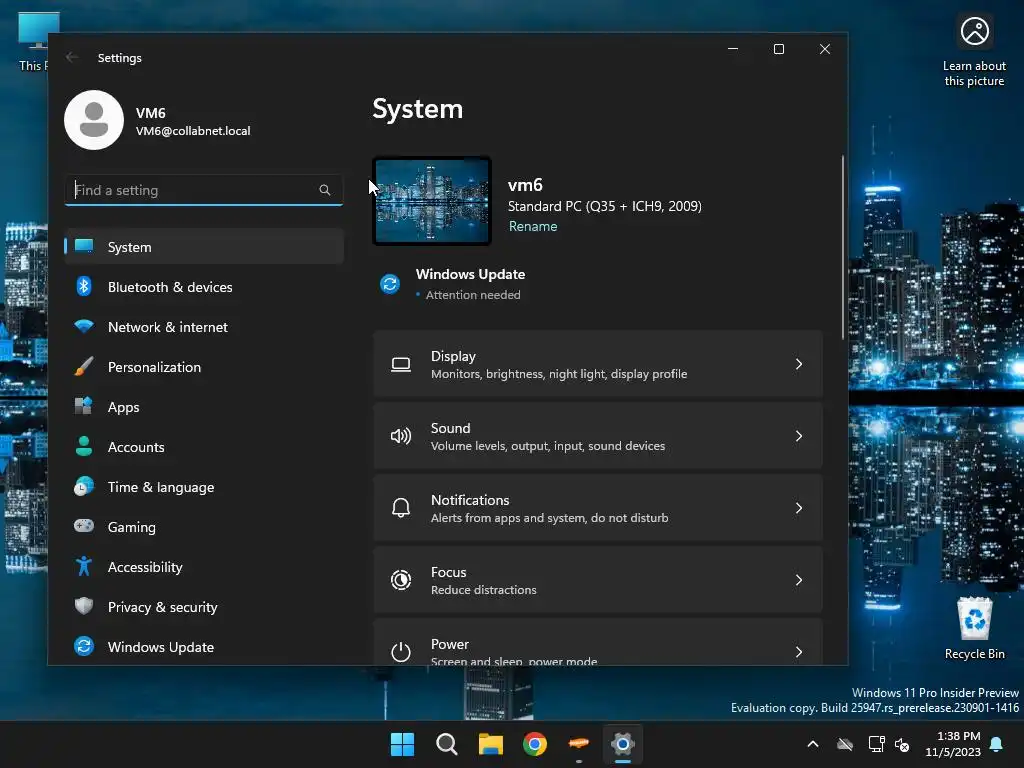Click the Accessibility figure icon
Image resolution: width=1024 pixels, height=768 pixels.
click(x=84, y=566)
